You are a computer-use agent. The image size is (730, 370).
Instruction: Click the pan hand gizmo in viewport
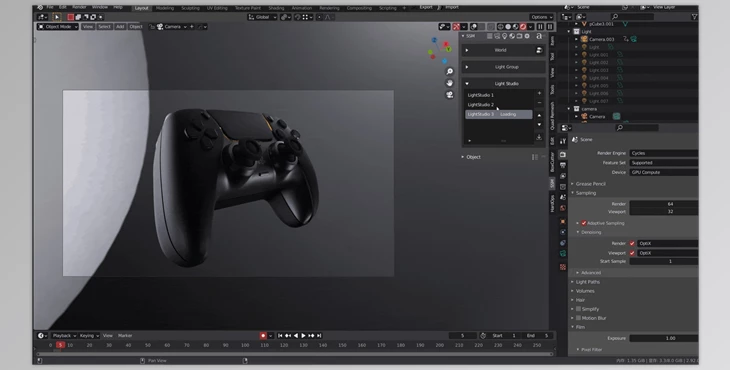[x=449, y=83]
